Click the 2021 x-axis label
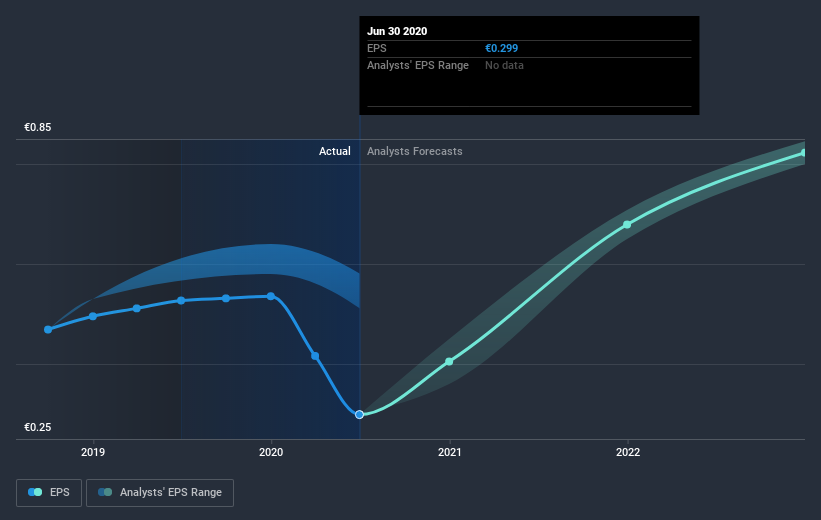The width and height of the screenshot is (821, 520). 450,452
